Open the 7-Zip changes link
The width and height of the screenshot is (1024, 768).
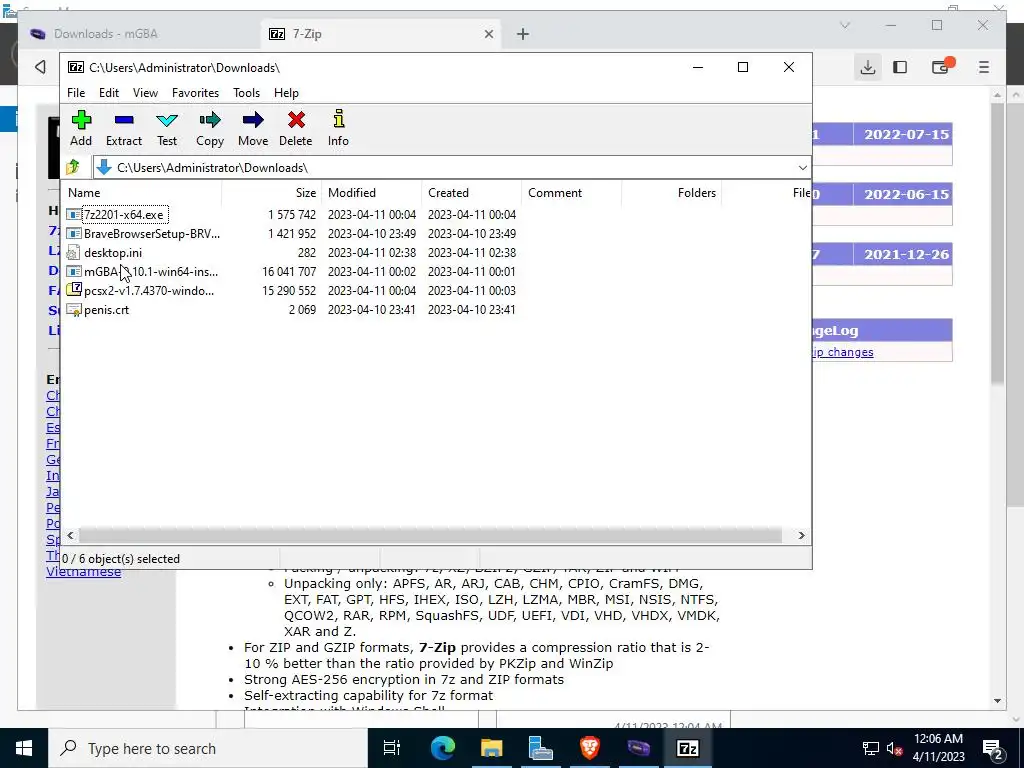(x=842, y=352)
